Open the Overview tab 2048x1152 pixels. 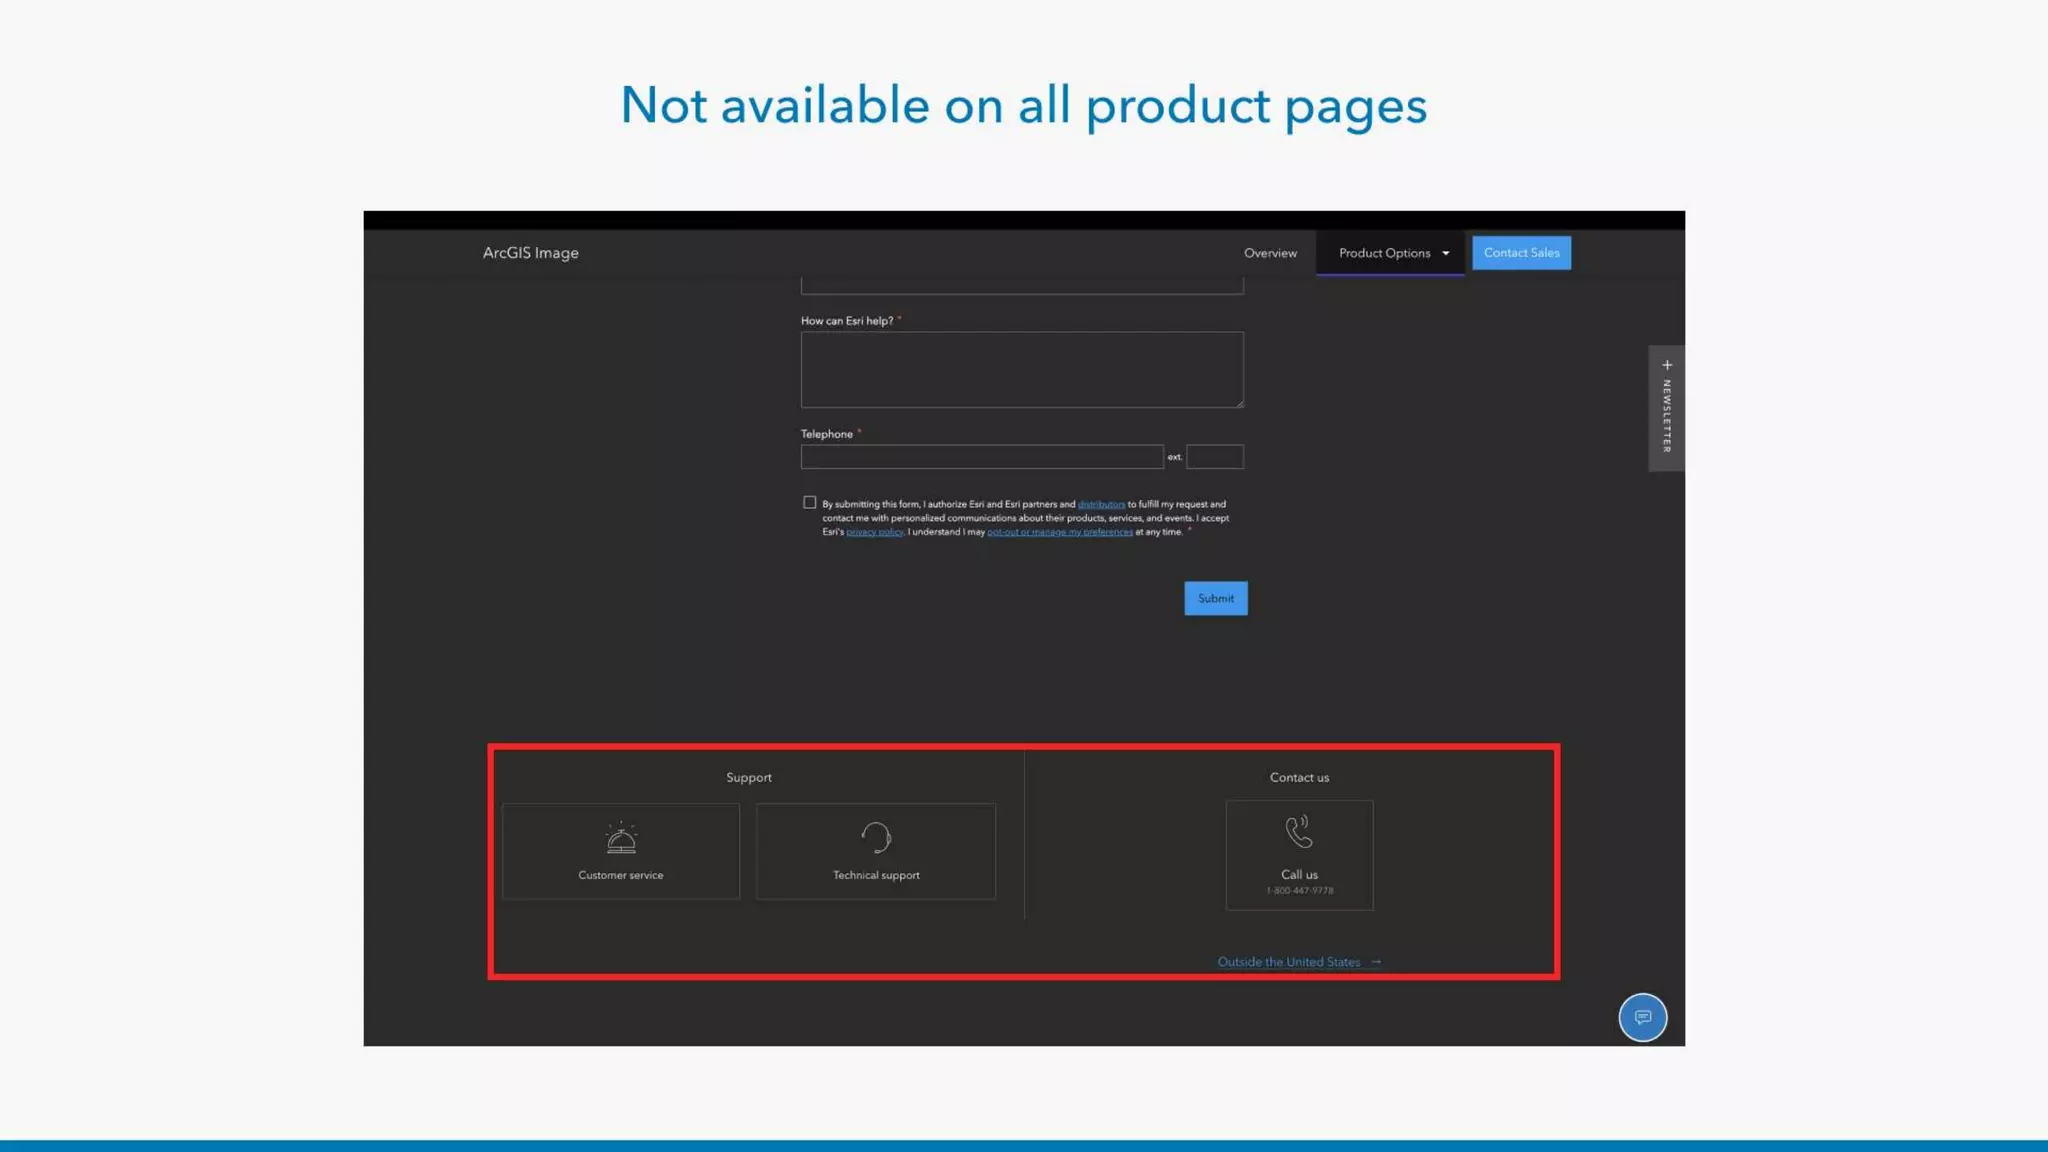point(1270,253)
